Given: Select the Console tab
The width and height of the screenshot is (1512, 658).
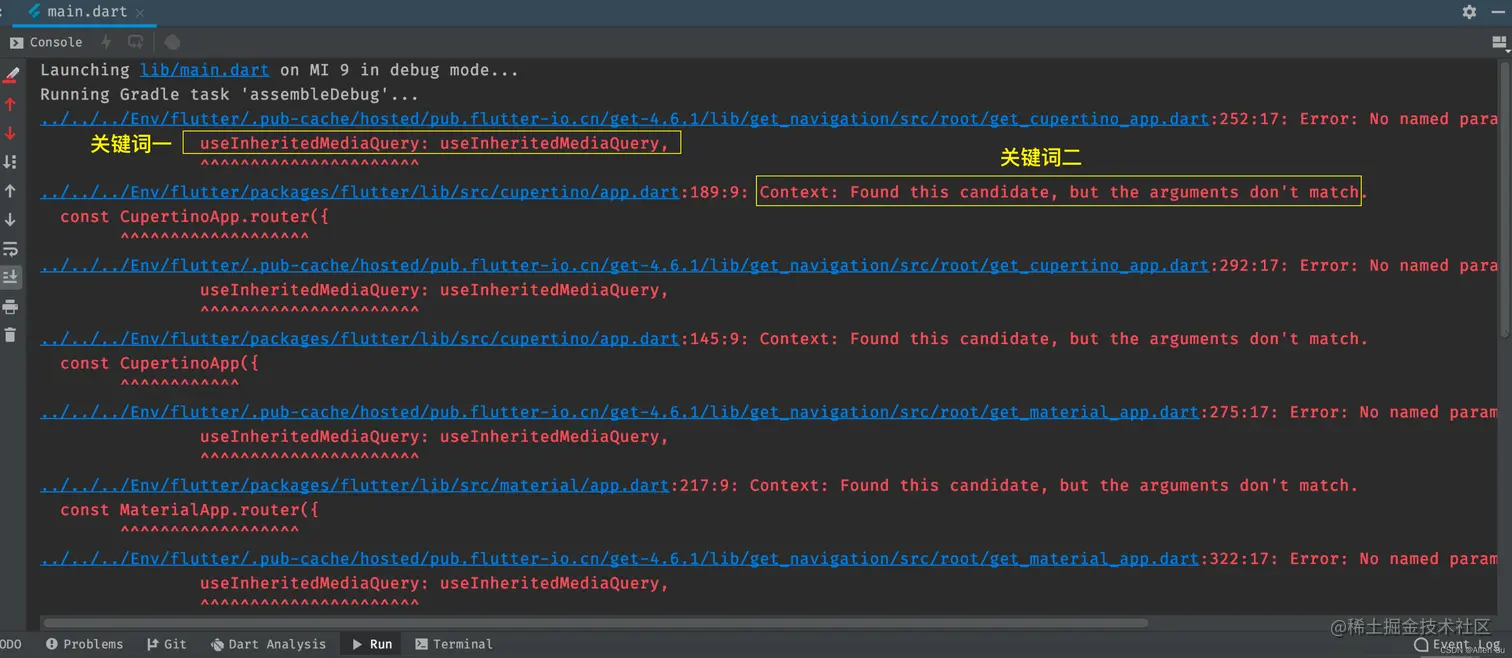Looking at the screenshot, I should point(46,42).
